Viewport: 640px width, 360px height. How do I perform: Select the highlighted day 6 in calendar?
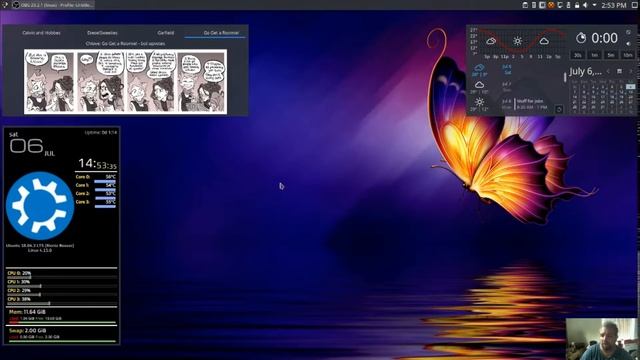[631, 87]
